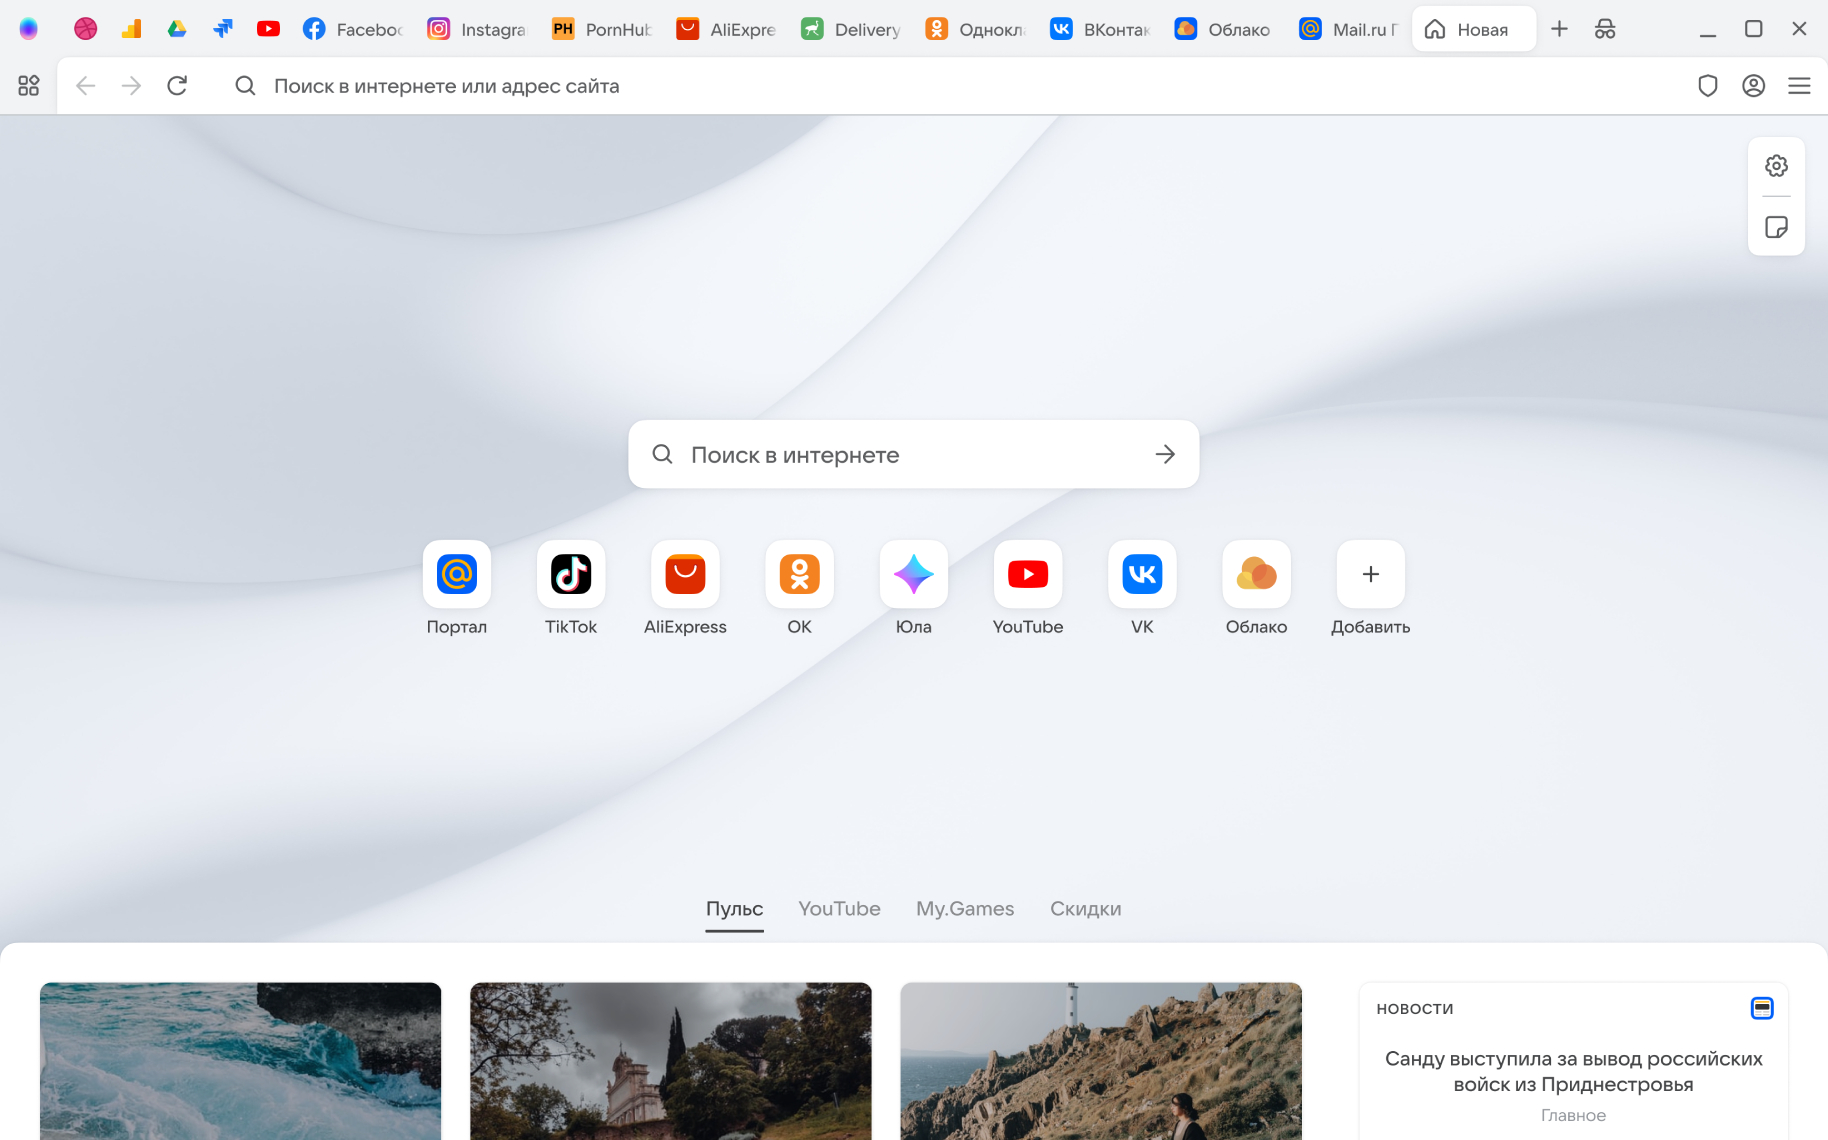Open the Dribbble pinned tab
This screenshot has width=1828, height=1140.
coord(86,29)
